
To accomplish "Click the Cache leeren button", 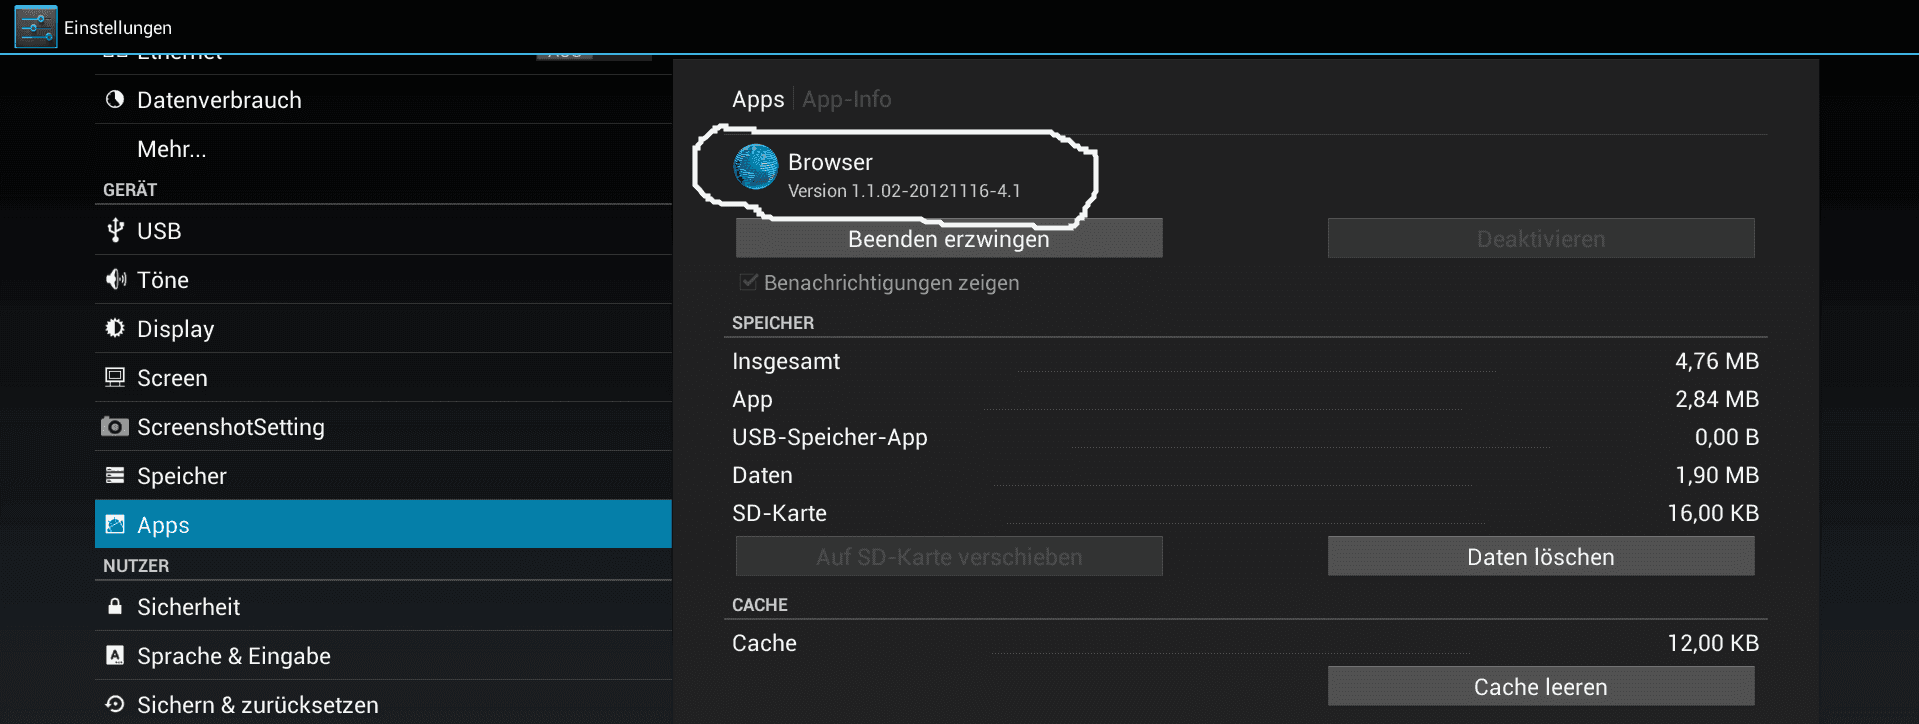I will (x=1541, y=686).
